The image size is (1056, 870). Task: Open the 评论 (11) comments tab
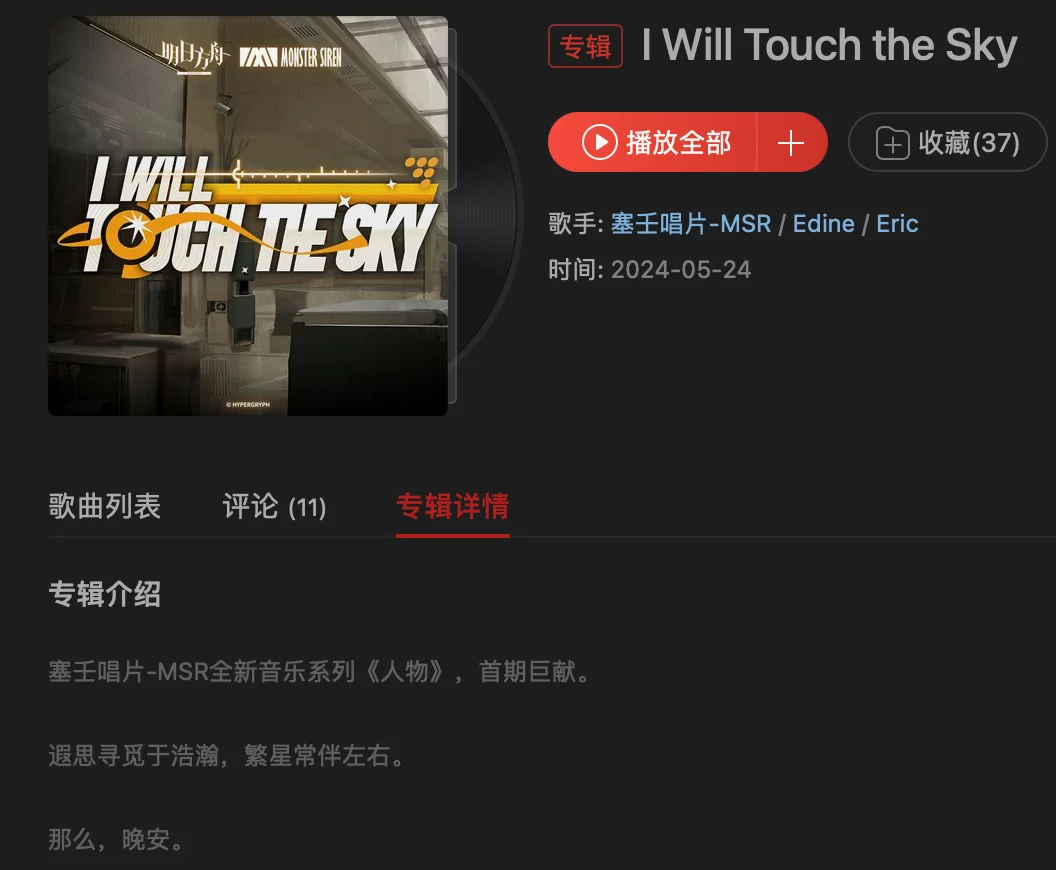(x=275, y=506)
